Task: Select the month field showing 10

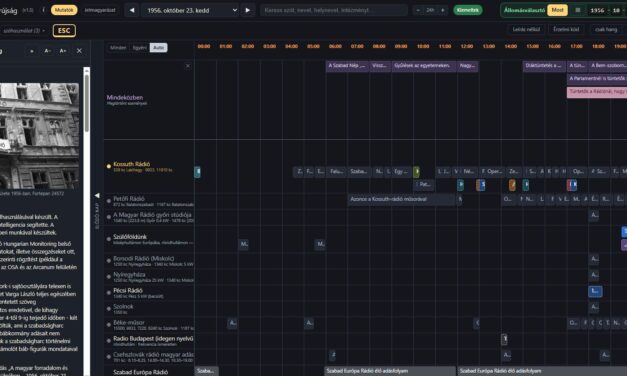Action: coord(616,10)
